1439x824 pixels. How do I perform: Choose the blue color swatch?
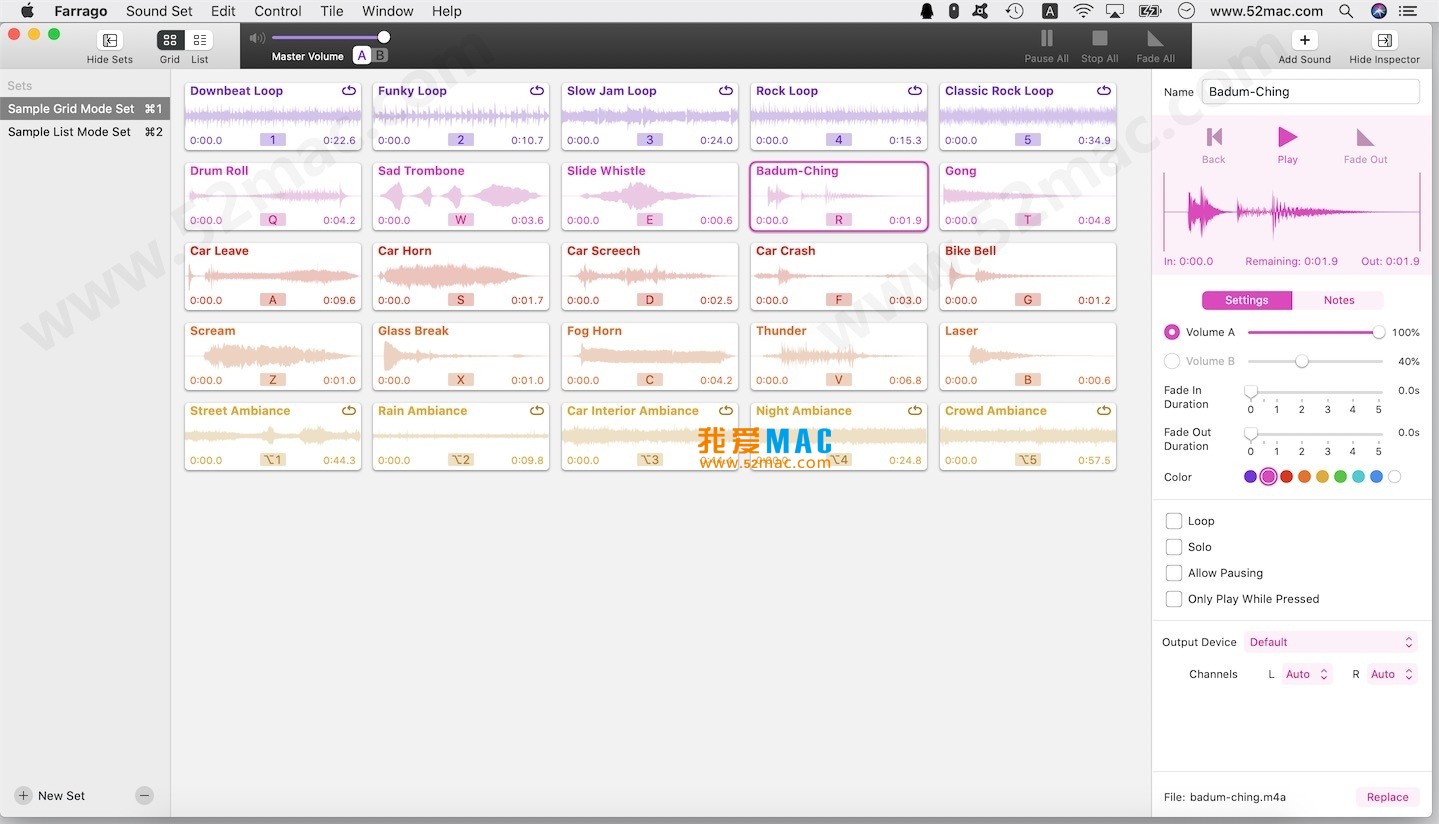coord(1376,477)
